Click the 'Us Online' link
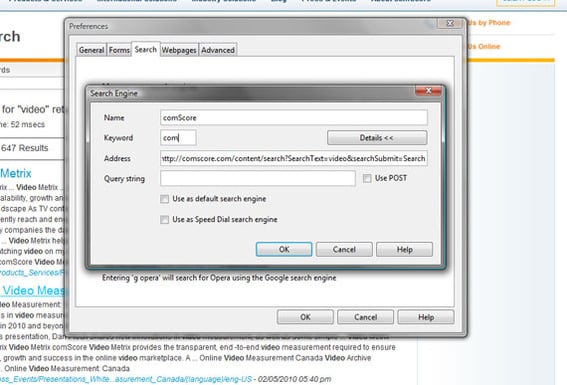The height and width of the screenshot is (385, 567). click(483, 46)
